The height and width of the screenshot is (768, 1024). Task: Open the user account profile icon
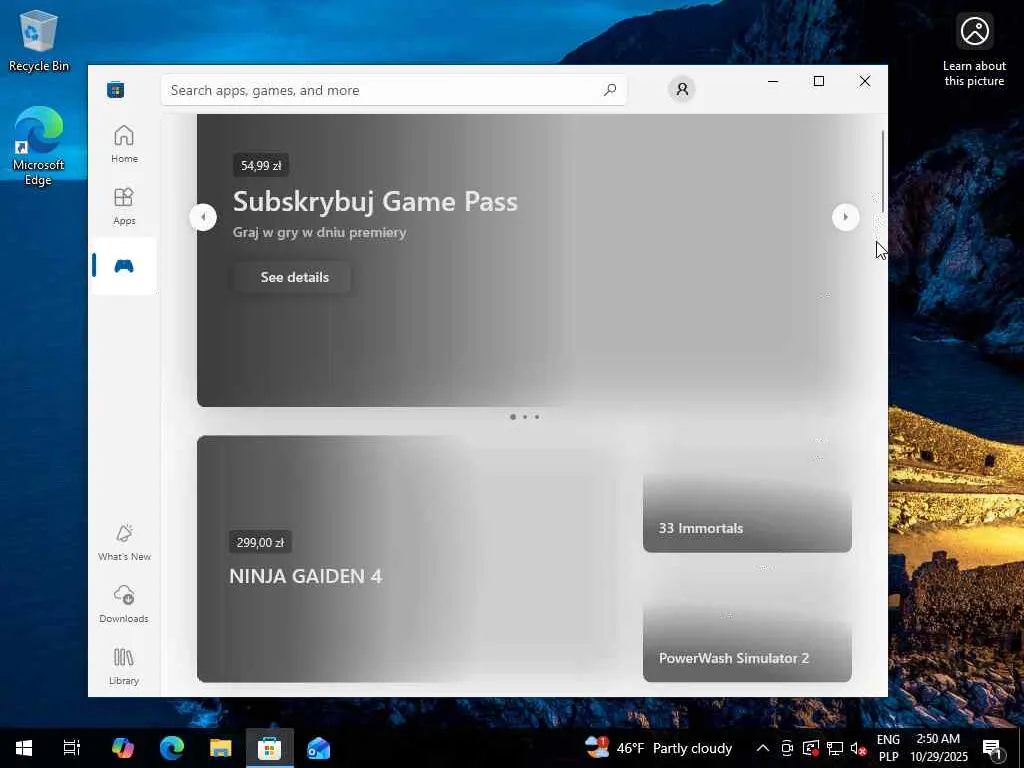coord(682,89)
